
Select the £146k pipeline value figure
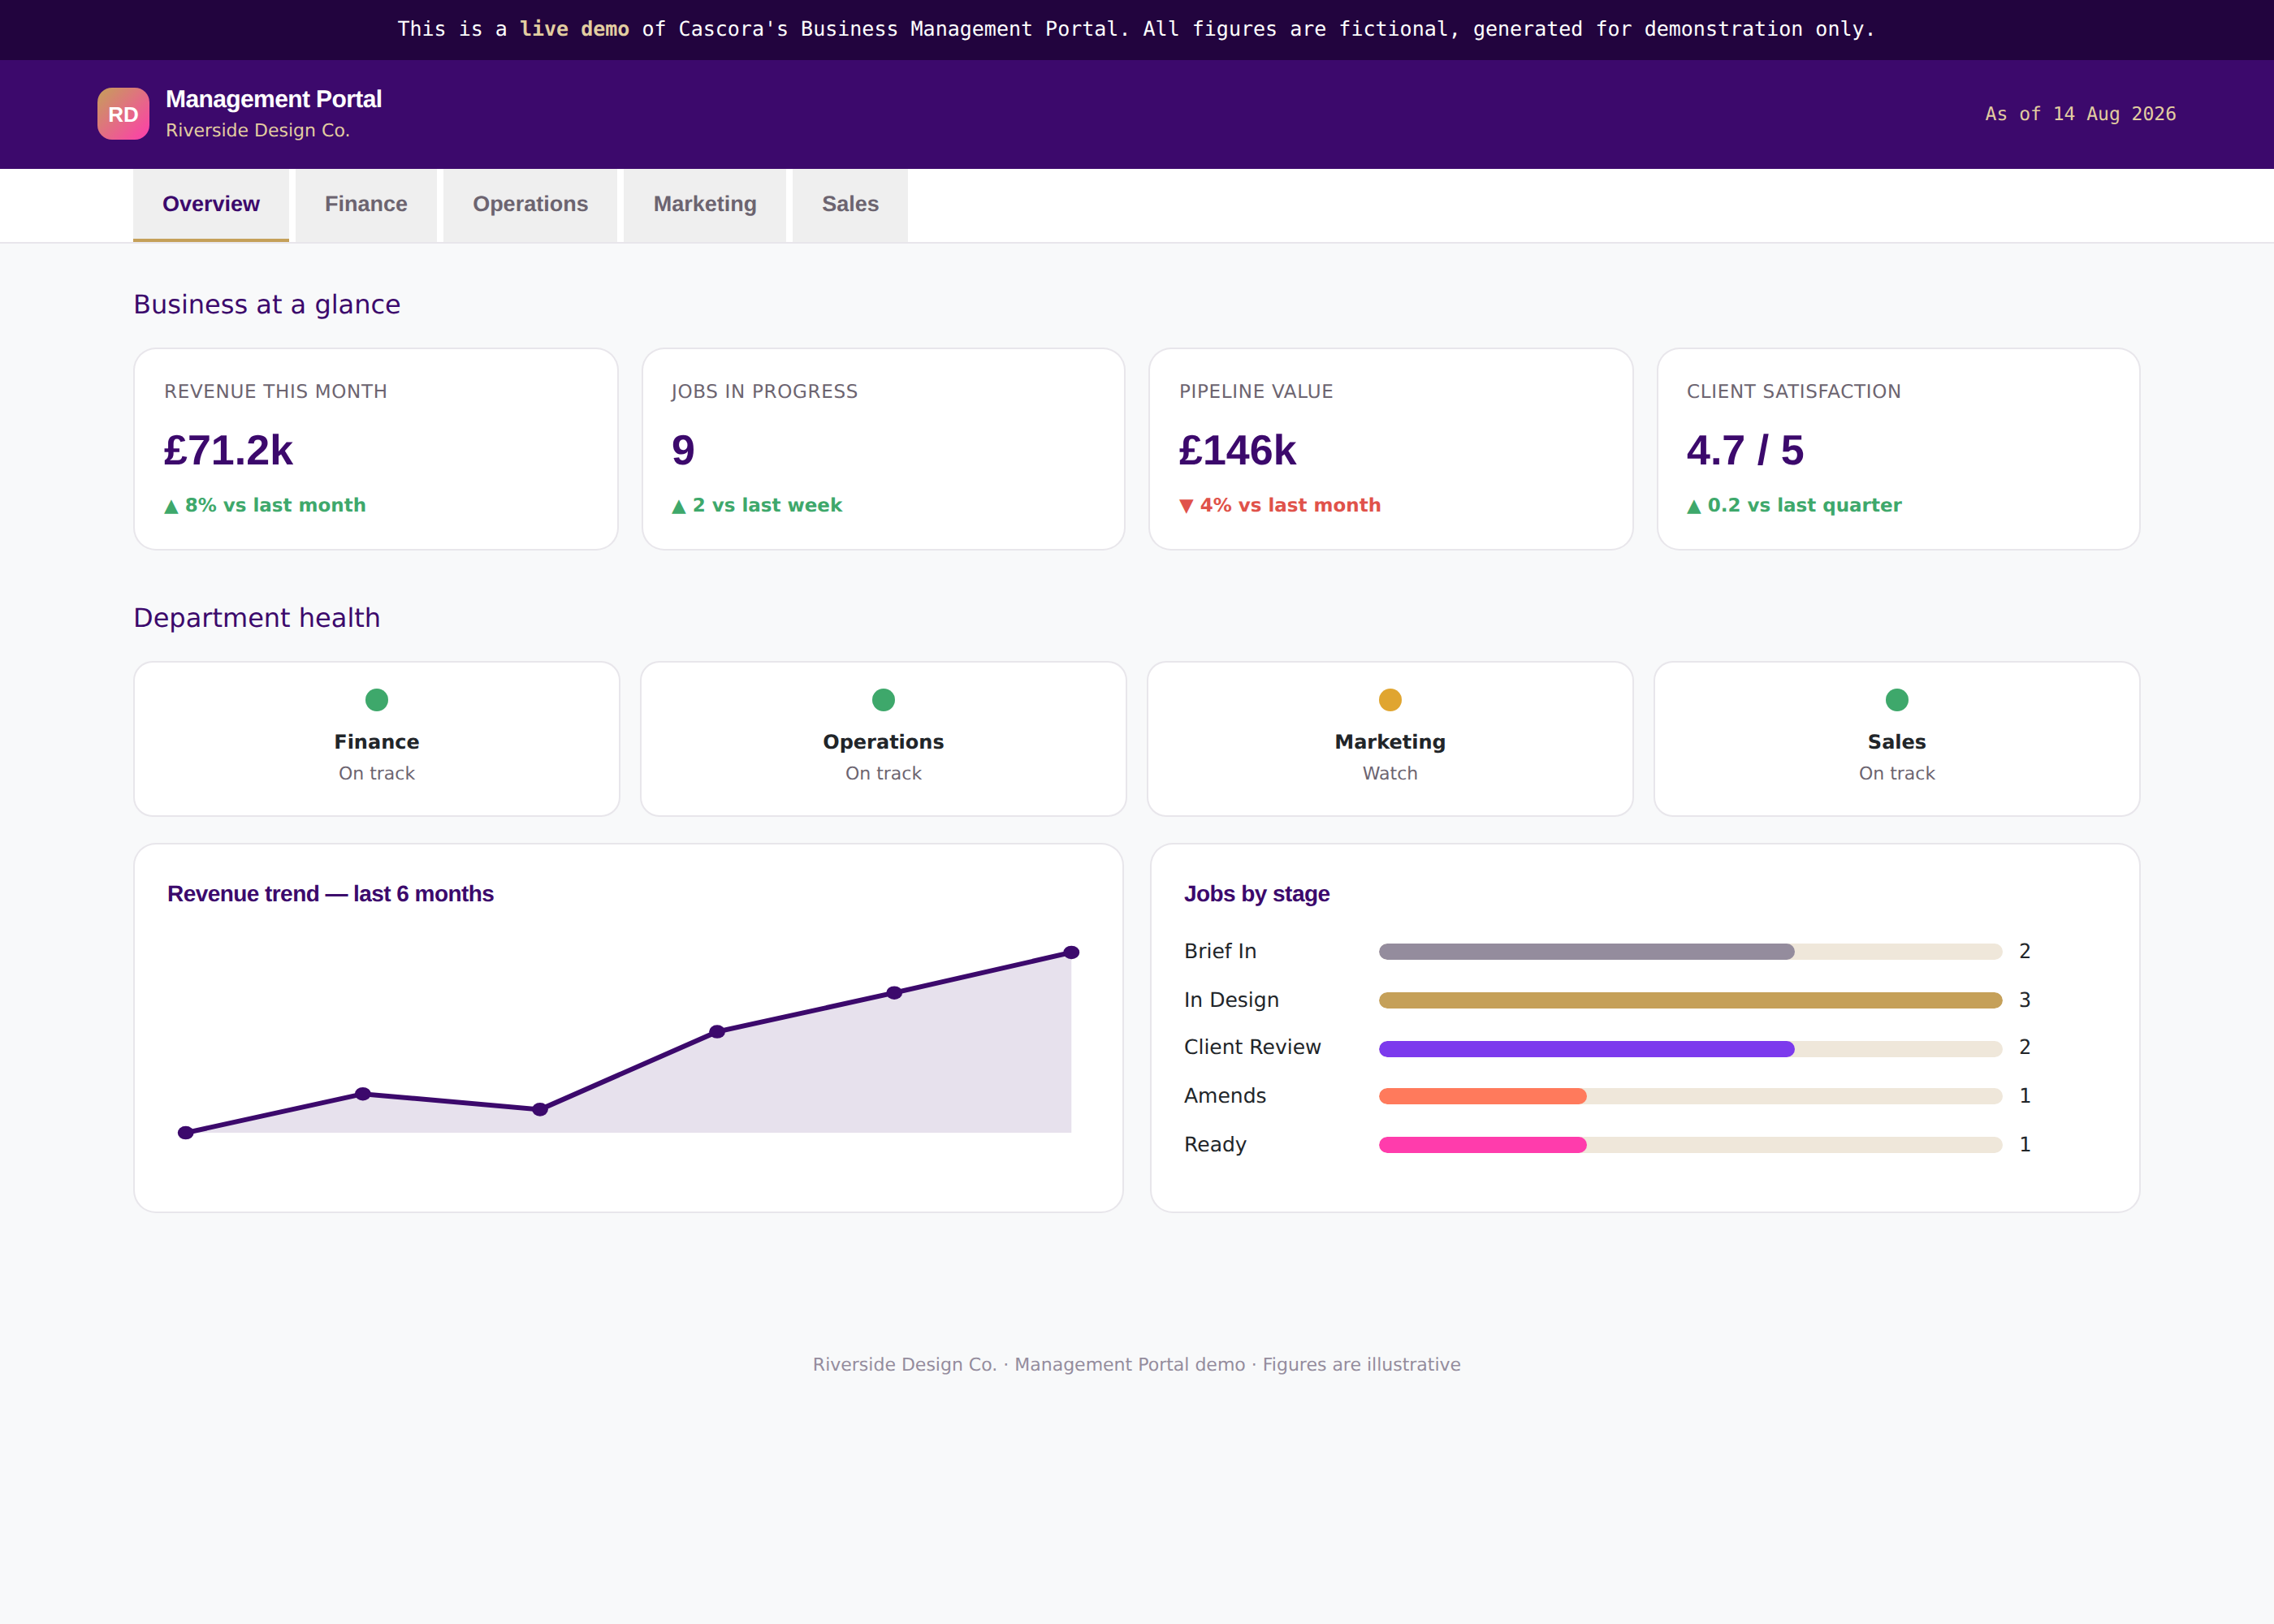[1237, 451]
